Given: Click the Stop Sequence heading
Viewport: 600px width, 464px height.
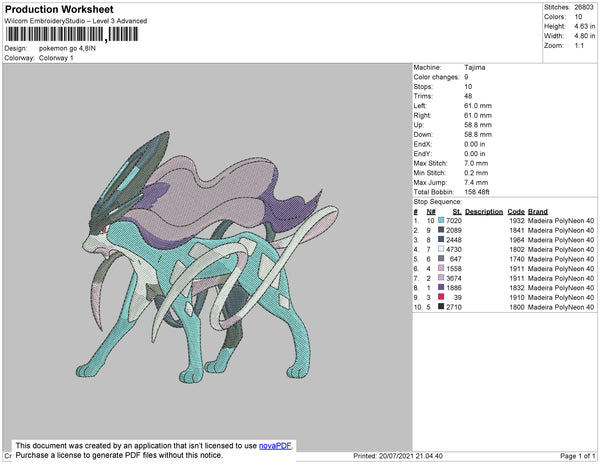Looking at the screenshot, I should click(x=438, y=202).
